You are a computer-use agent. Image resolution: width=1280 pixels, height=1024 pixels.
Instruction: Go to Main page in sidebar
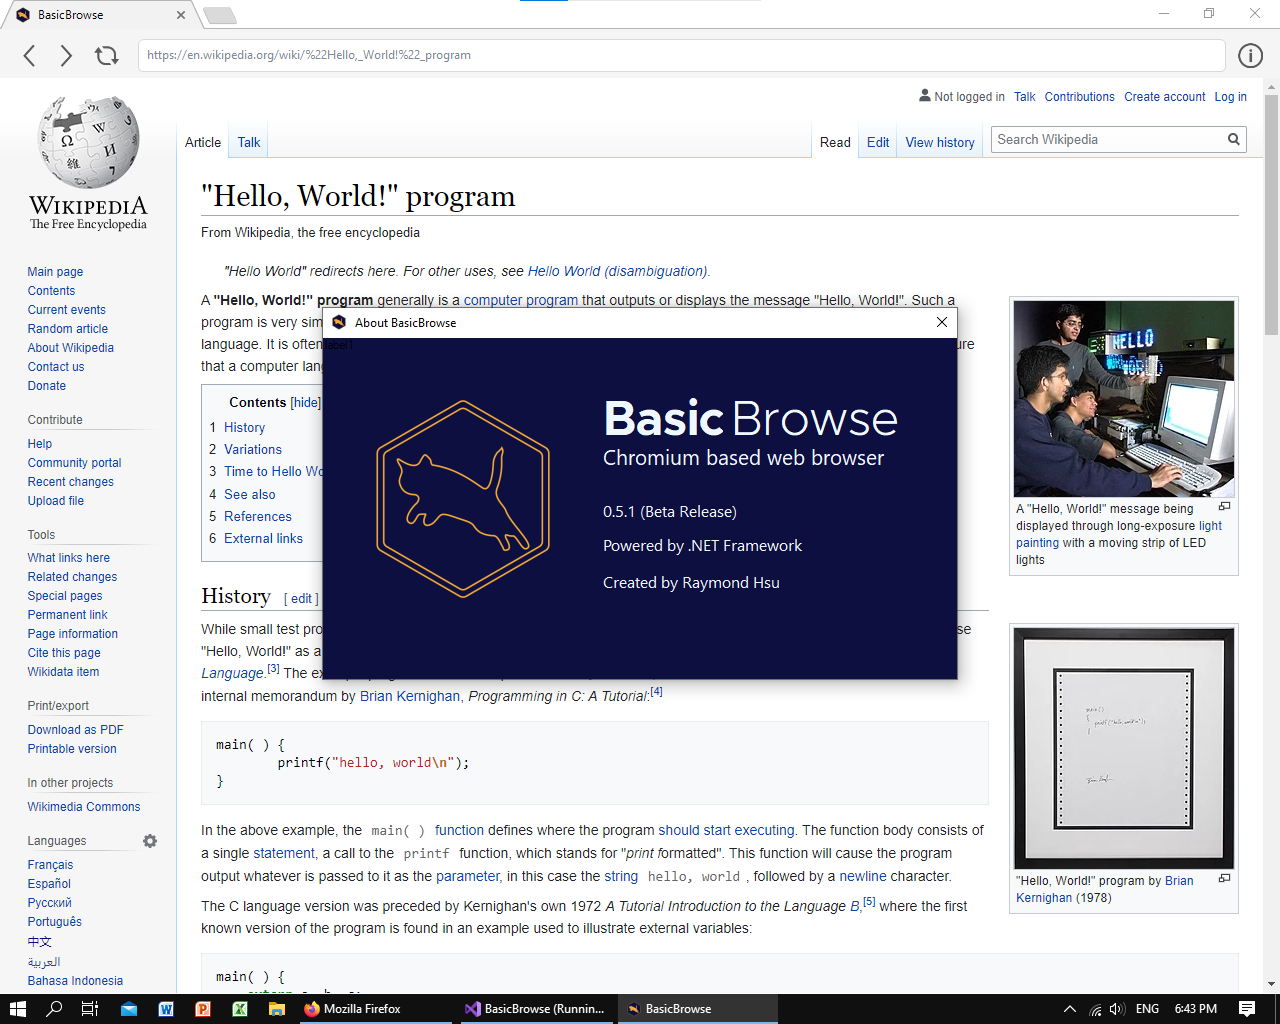click(55, 272)
